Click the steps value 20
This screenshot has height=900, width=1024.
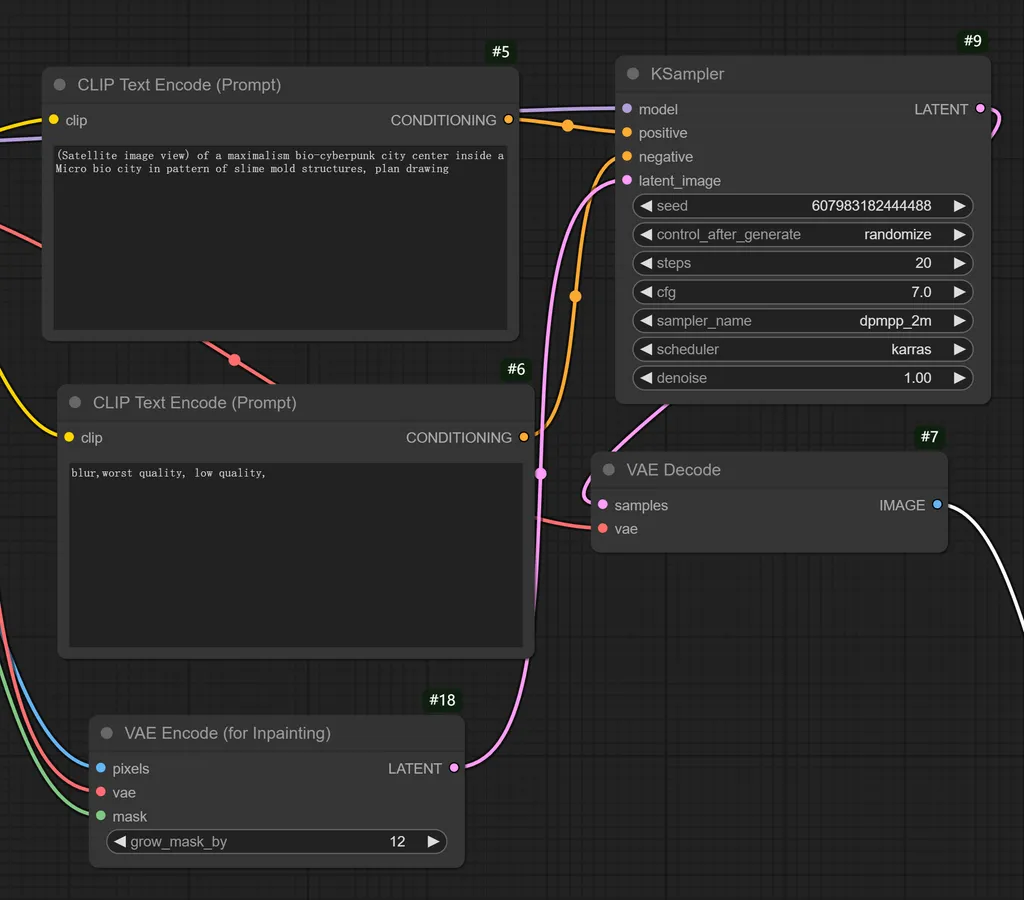[923, 263]
